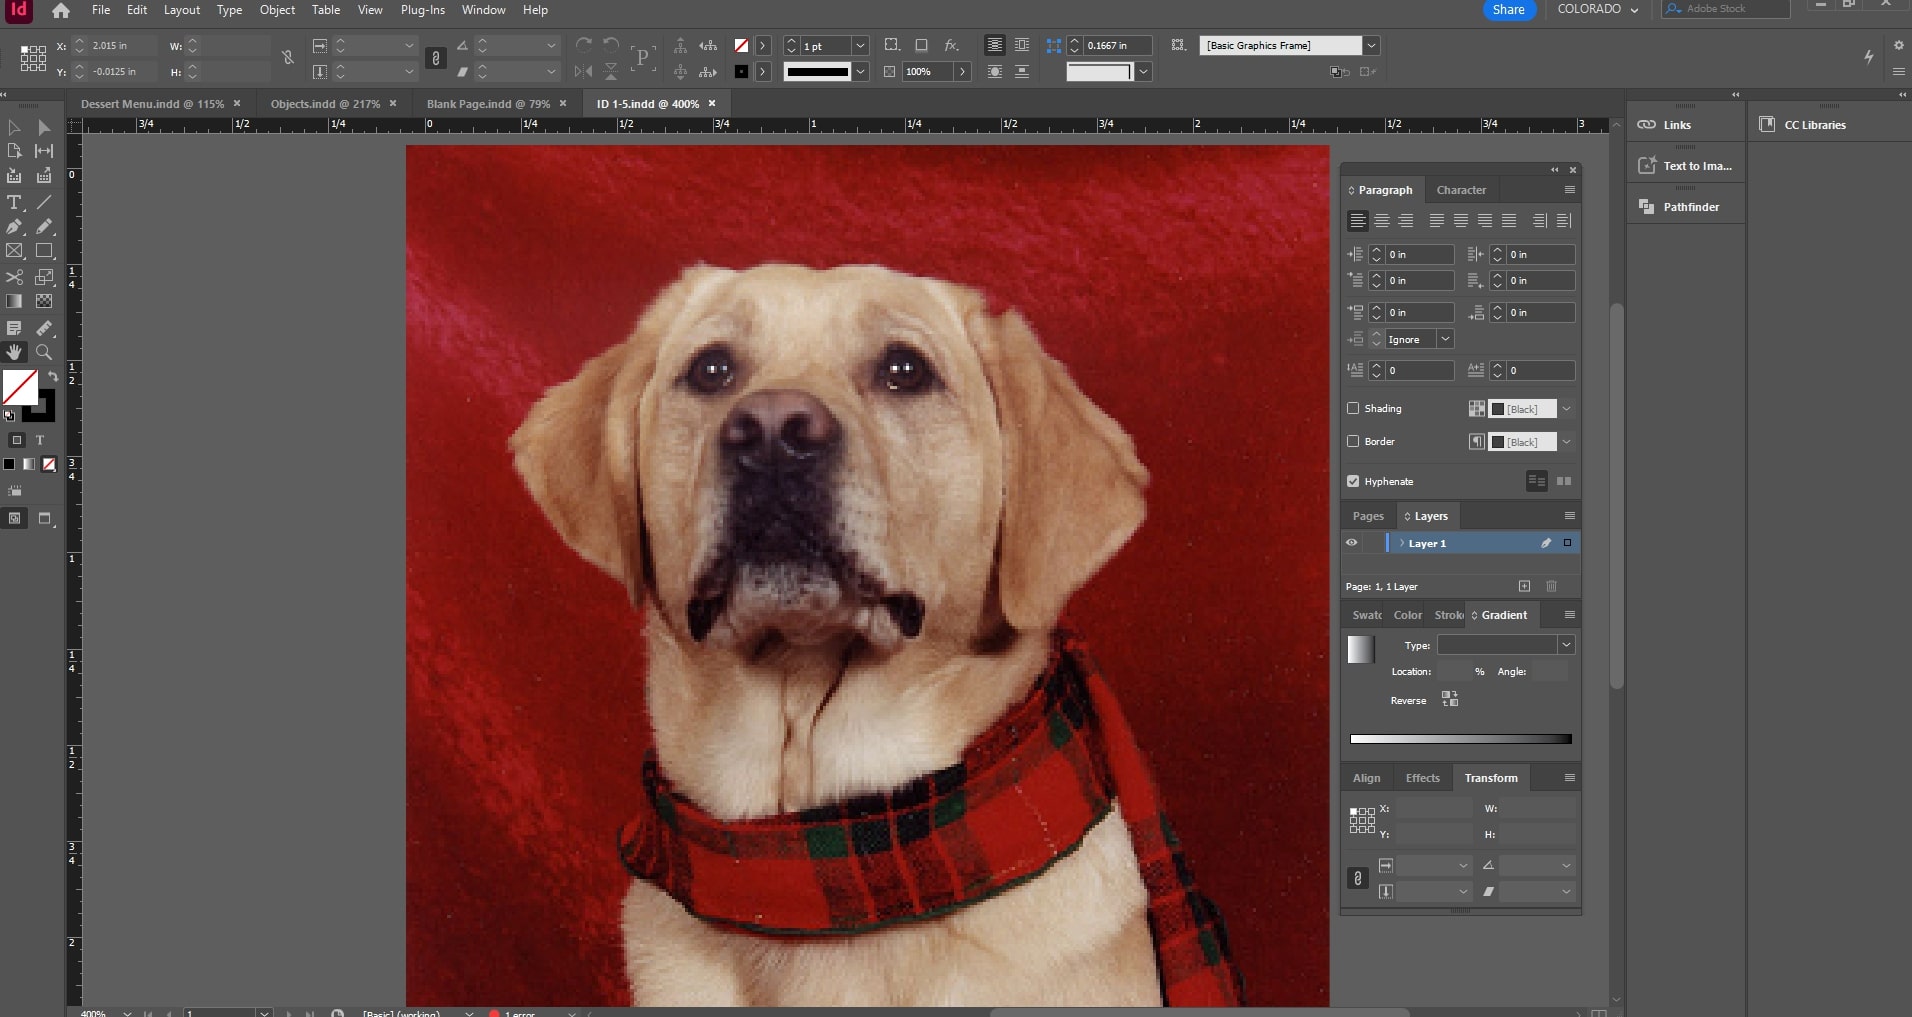This screenshot has width=1912, height=1017.
Task: Activate the Zoom tool magnifier
Action: pyautogui.click(x=44, y=352)
